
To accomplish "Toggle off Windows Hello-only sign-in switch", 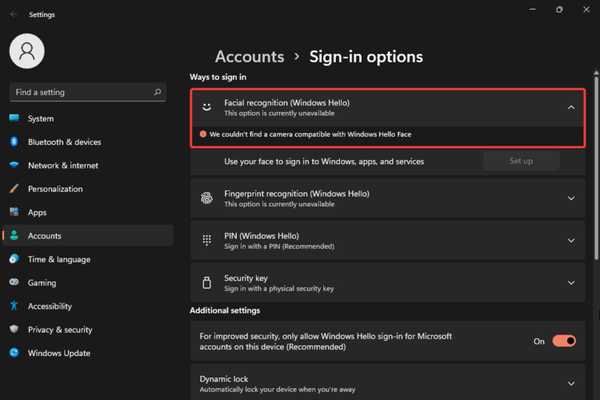I will point(564,341).
